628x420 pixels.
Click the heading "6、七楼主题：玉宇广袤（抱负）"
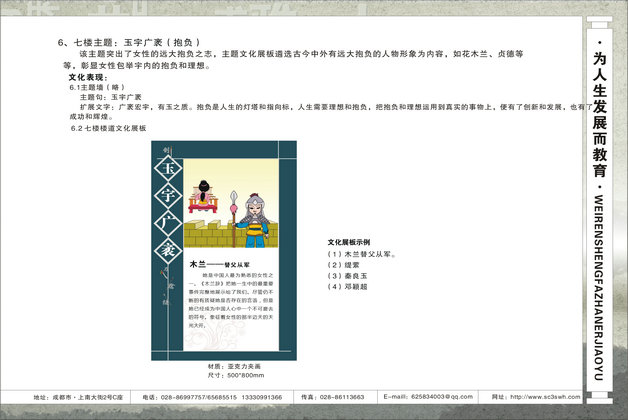point(129,42)
